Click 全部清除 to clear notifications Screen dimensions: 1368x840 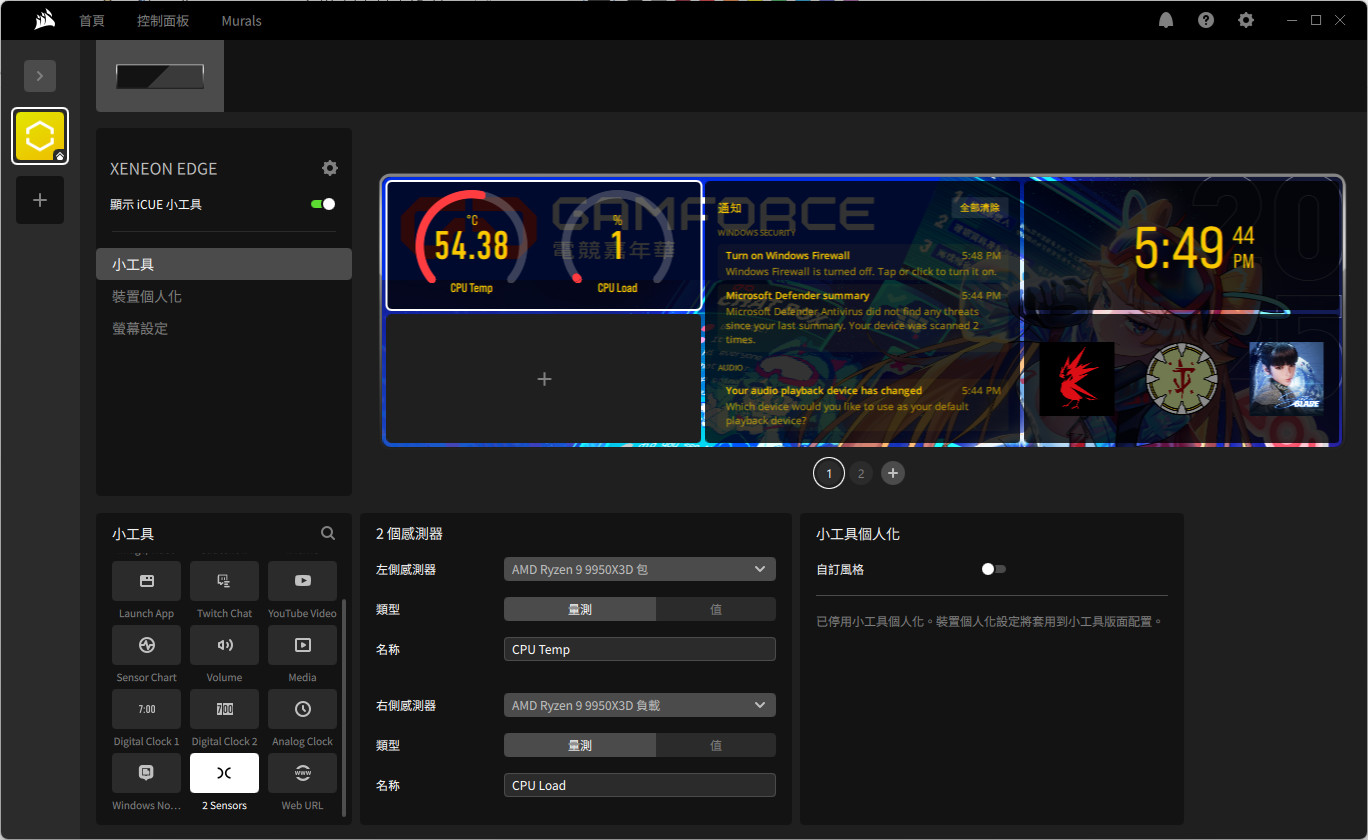(979, 208)
